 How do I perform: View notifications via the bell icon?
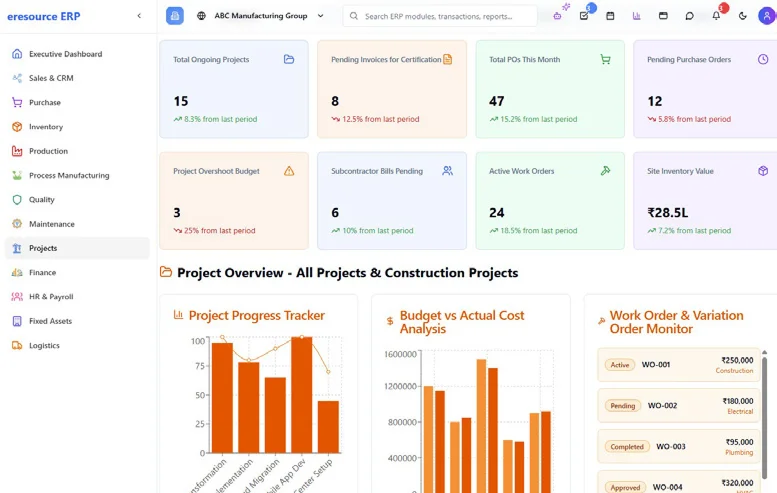point(716,16)
